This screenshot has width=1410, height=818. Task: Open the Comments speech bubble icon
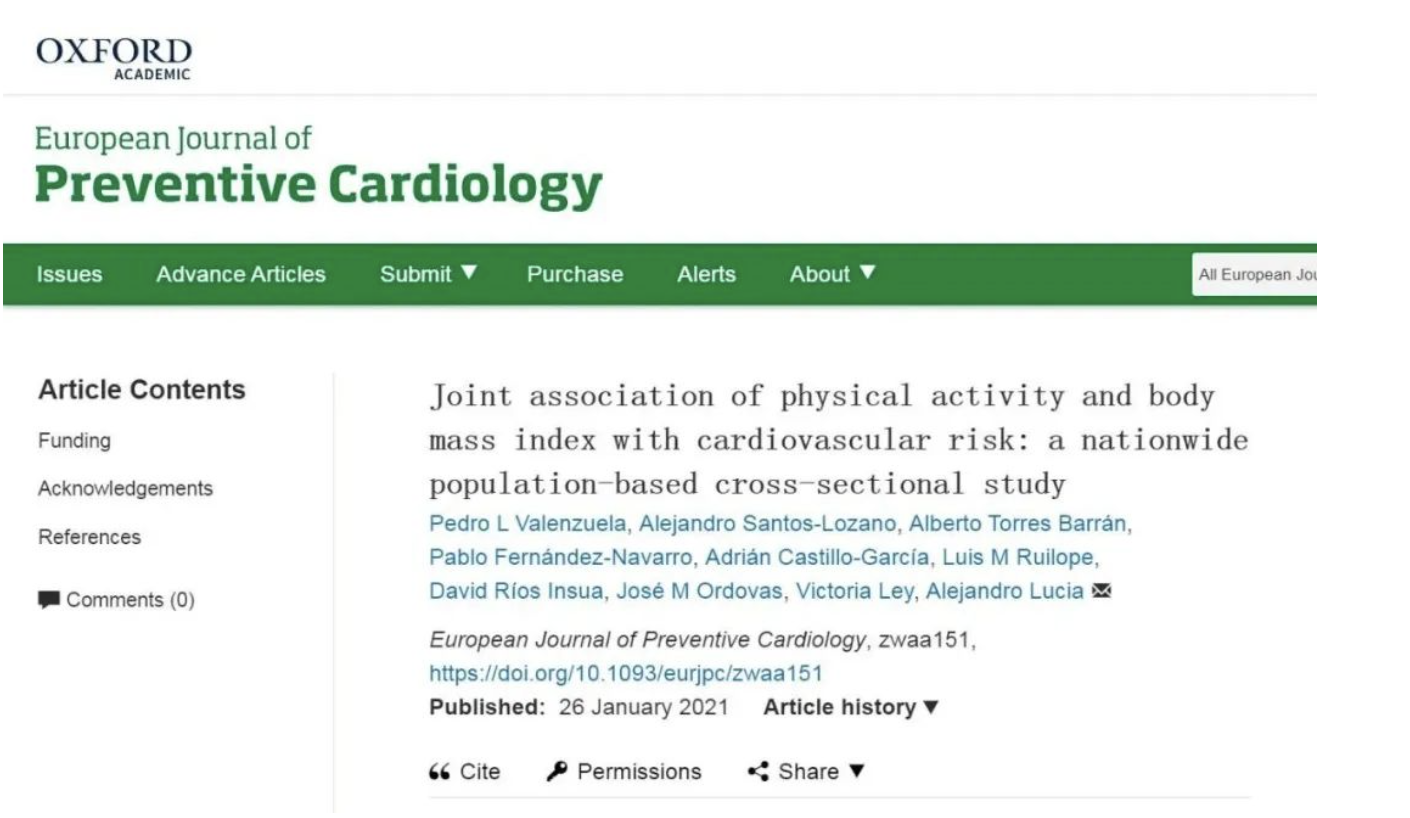click(49, 600)
